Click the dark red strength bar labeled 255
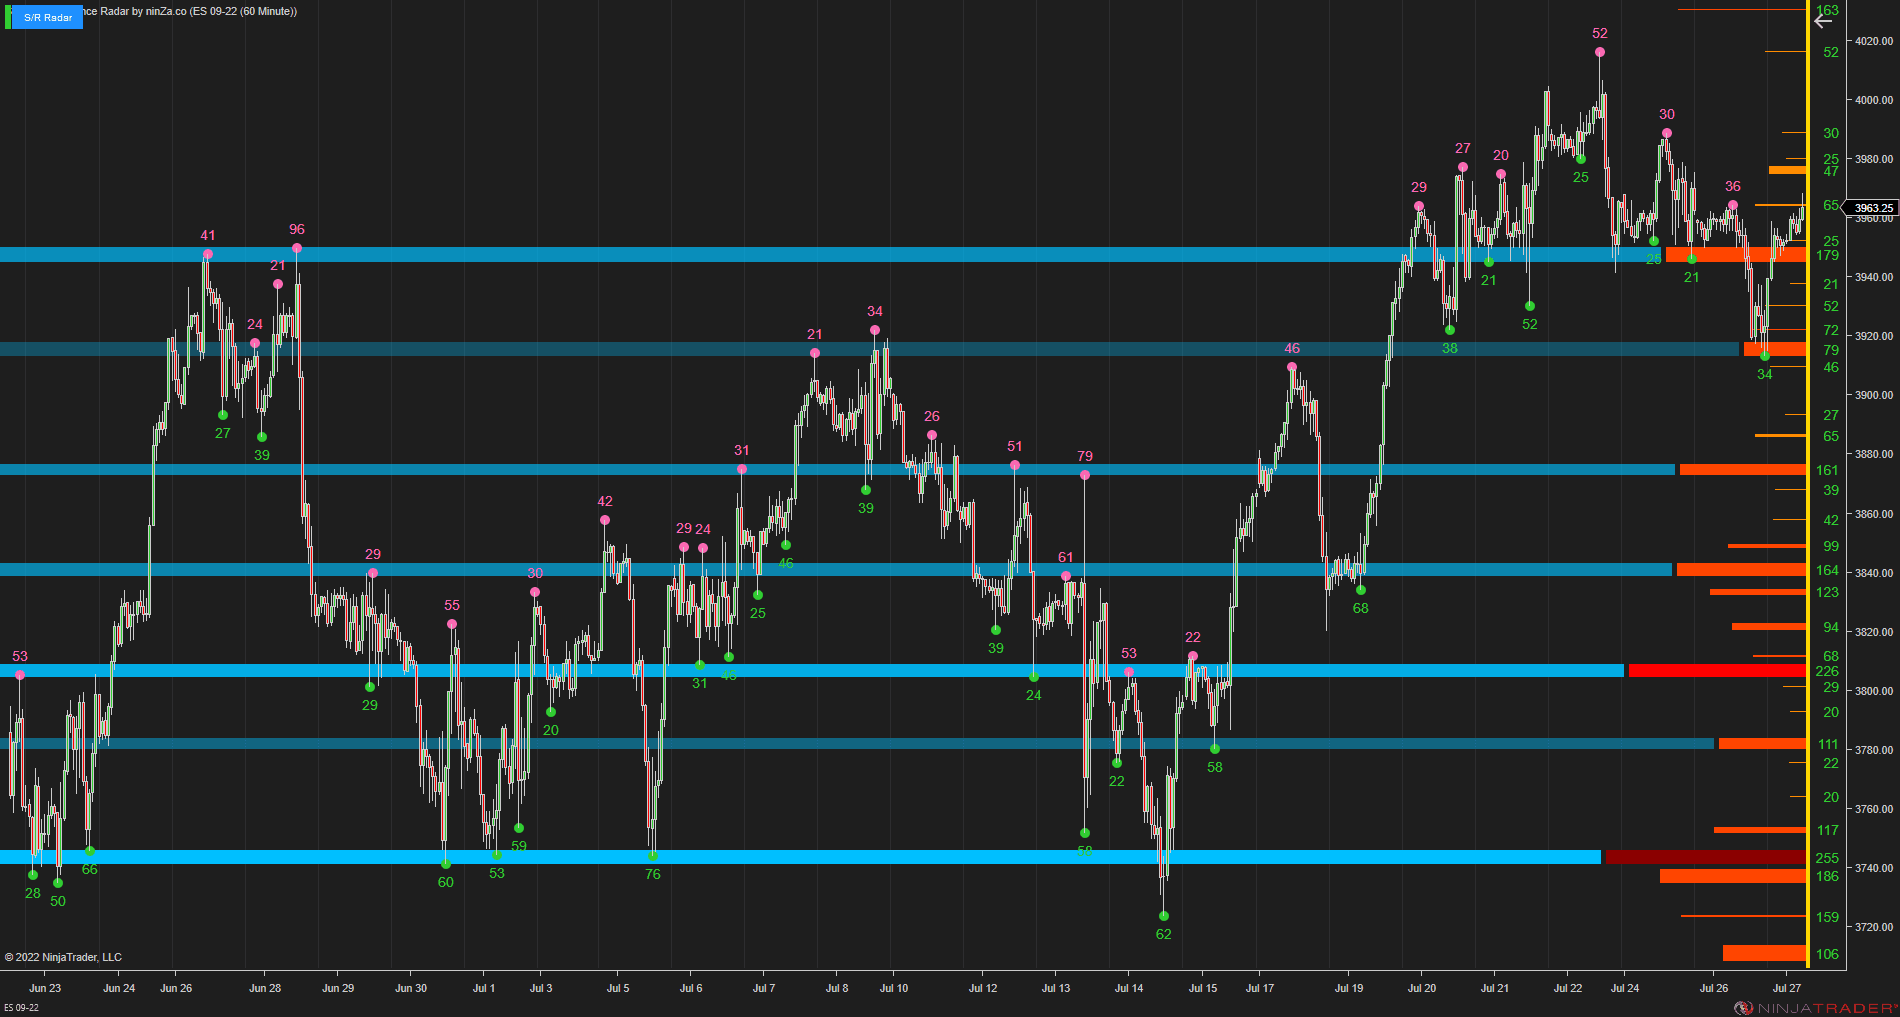The image size is (1900, 1017). (x=1705, y=857)
